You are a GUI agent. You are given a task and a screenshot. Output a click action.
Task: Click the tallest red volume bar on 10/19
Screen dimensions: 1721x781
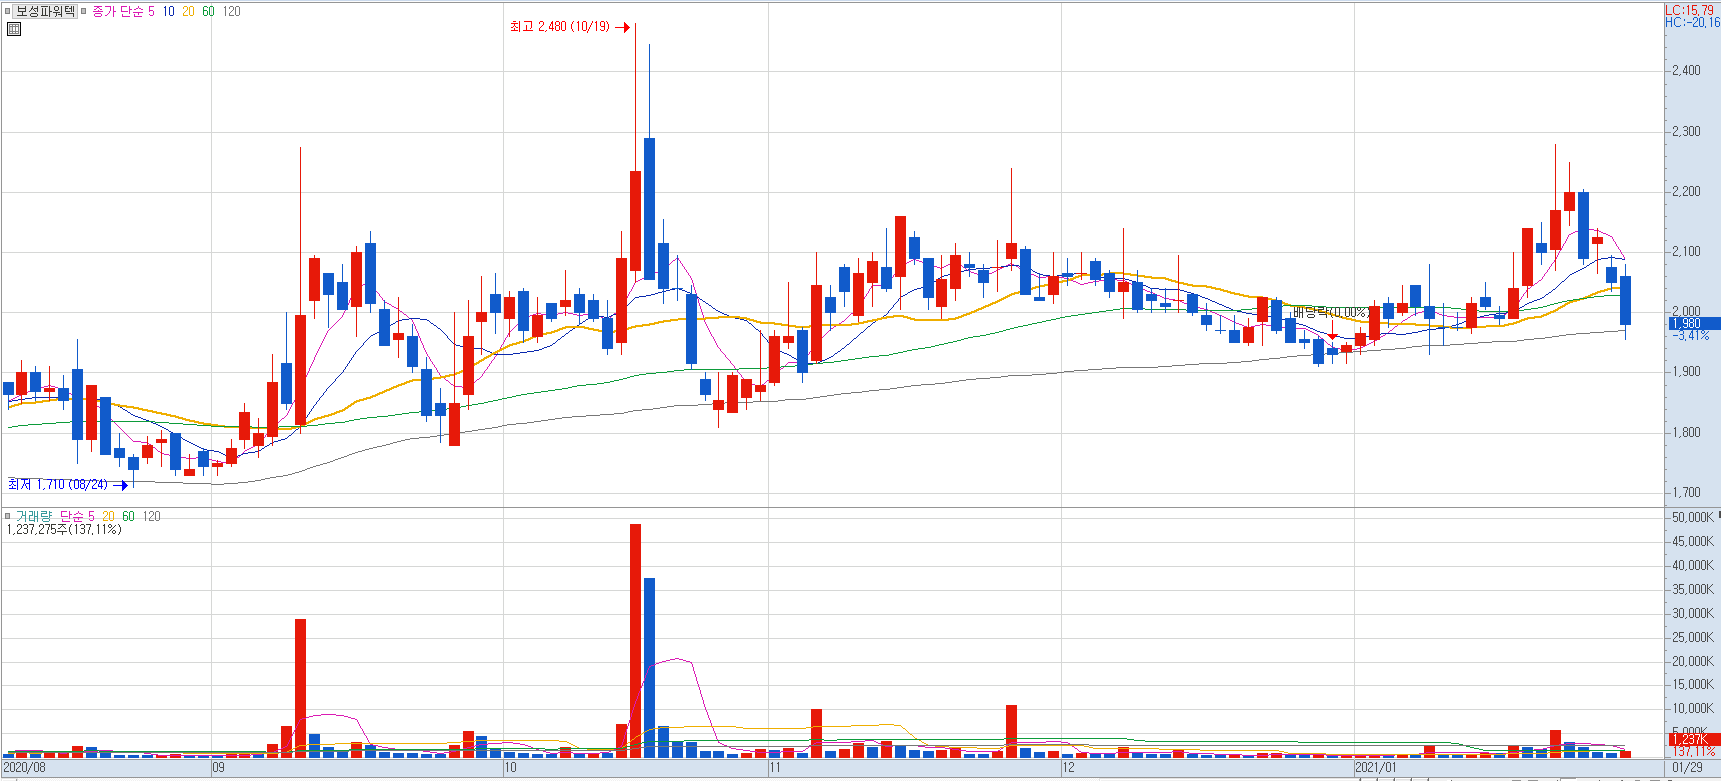[x=635, y=640]
